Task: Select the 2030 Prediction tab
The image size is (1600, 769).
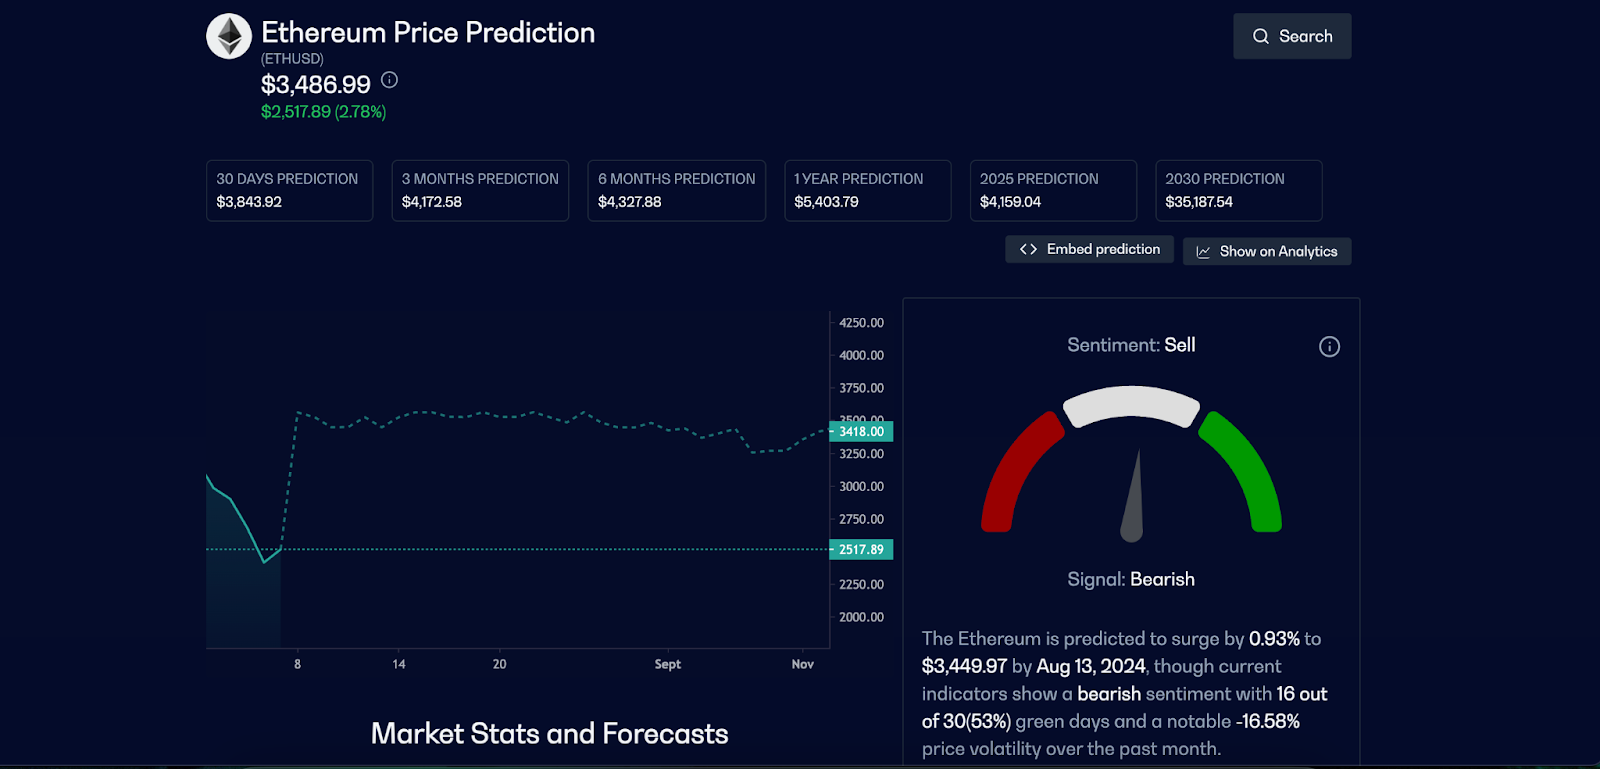Action: pos(1239,190)
